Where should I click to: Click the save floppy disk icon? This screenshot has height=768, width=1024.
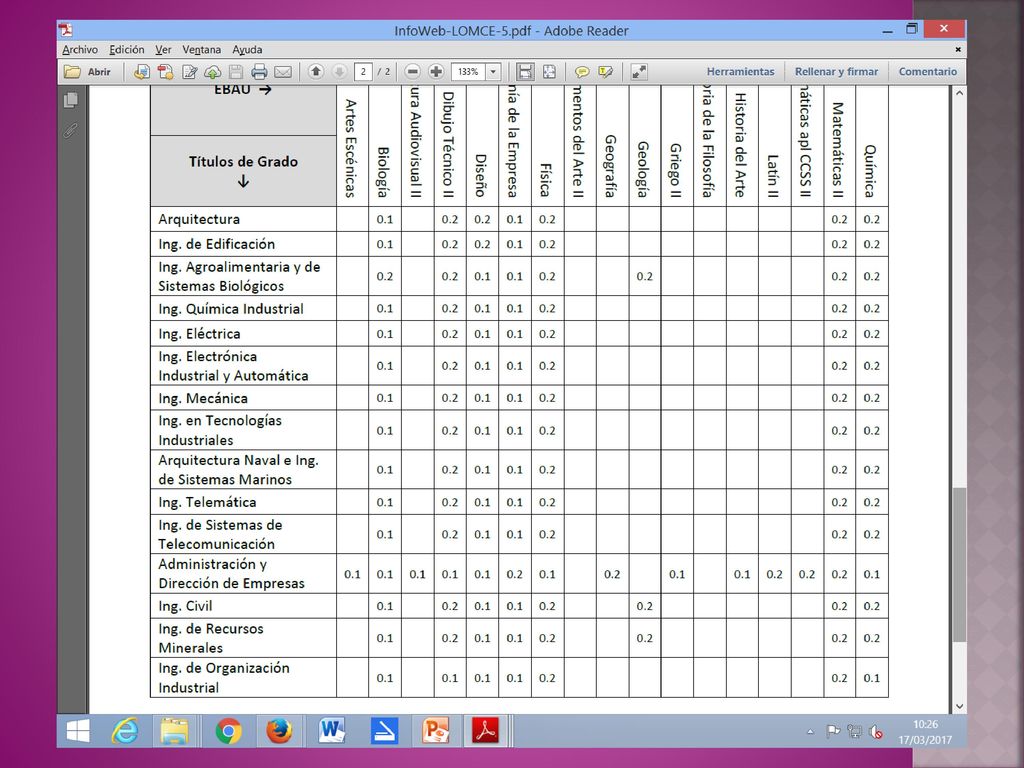[x=236, y=72]
